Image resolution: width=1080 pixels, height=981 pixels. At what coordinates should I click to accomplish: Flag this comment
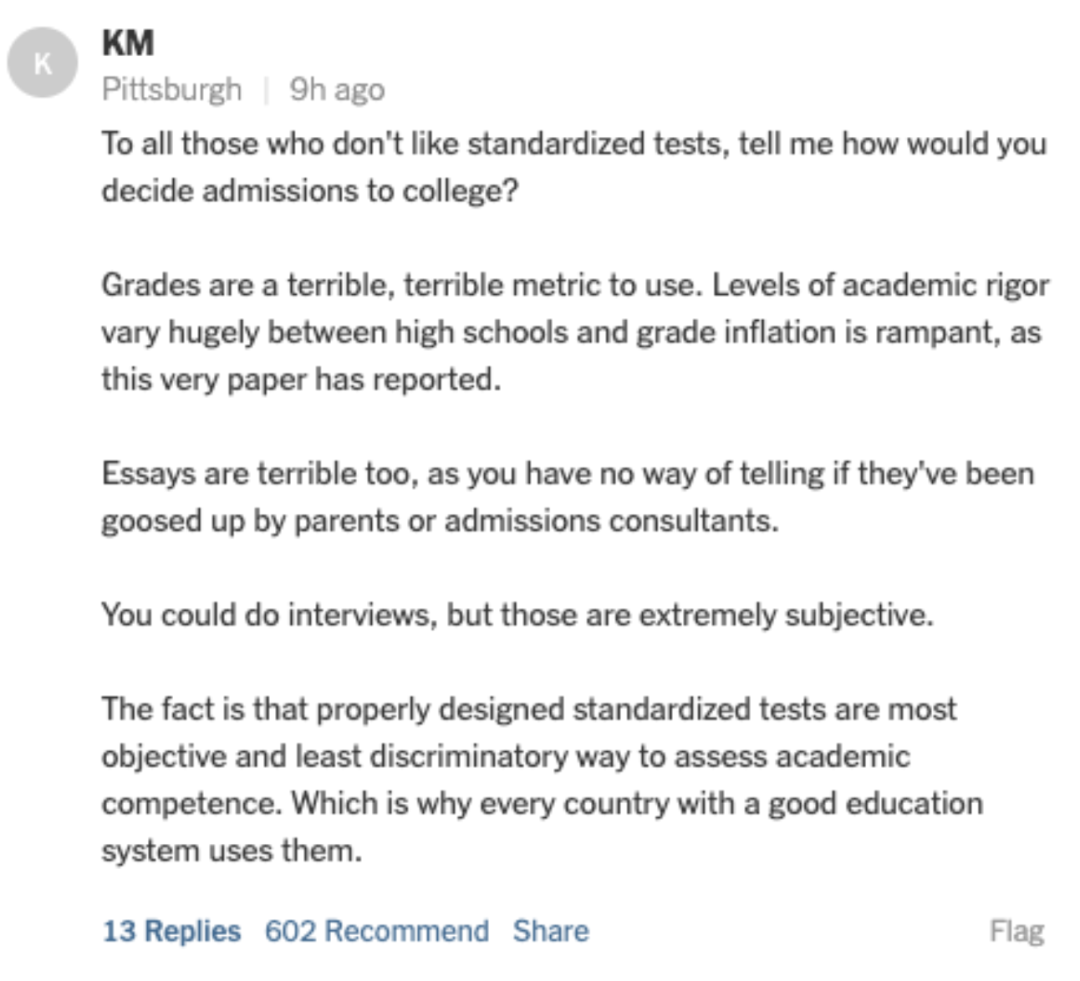point(1017,931)
